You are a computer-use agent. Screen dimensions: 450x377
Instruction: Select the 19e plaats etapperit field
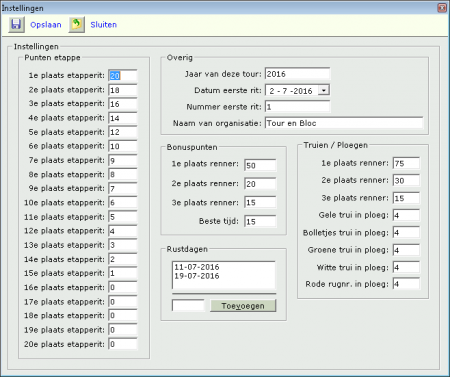pos(123,330)
